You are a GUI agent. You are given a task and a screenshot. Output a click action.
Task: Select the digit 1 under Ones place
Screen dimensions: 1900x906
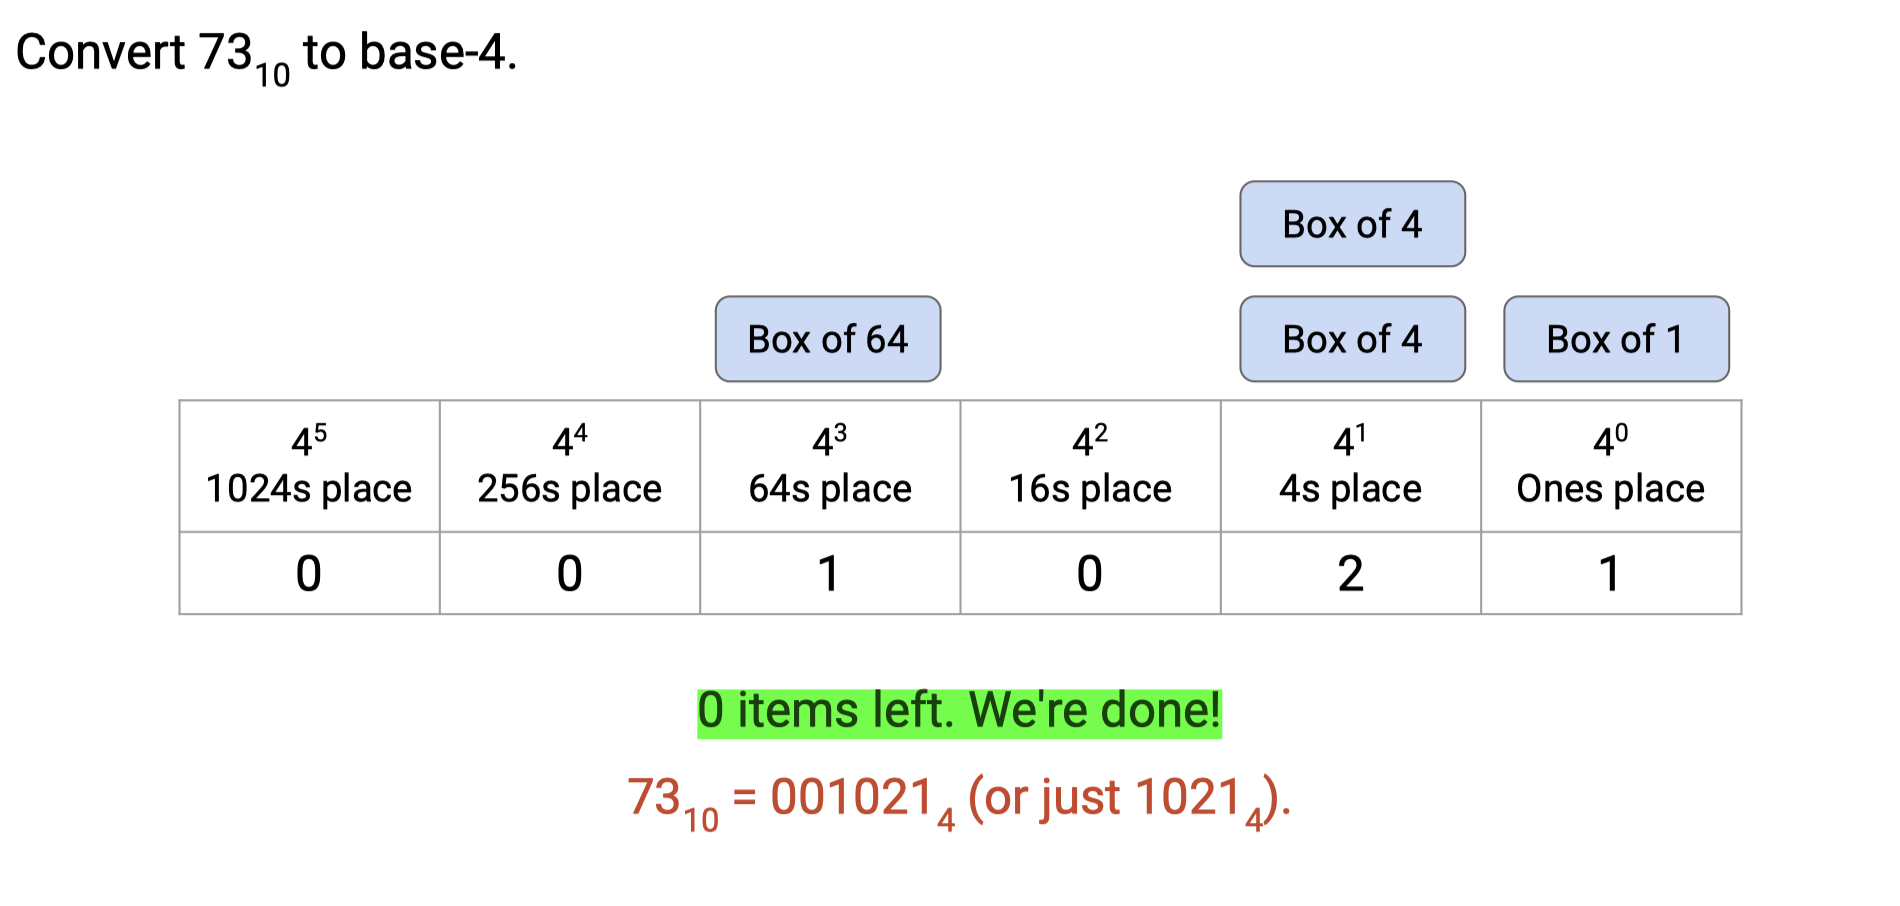point(1609,574)
